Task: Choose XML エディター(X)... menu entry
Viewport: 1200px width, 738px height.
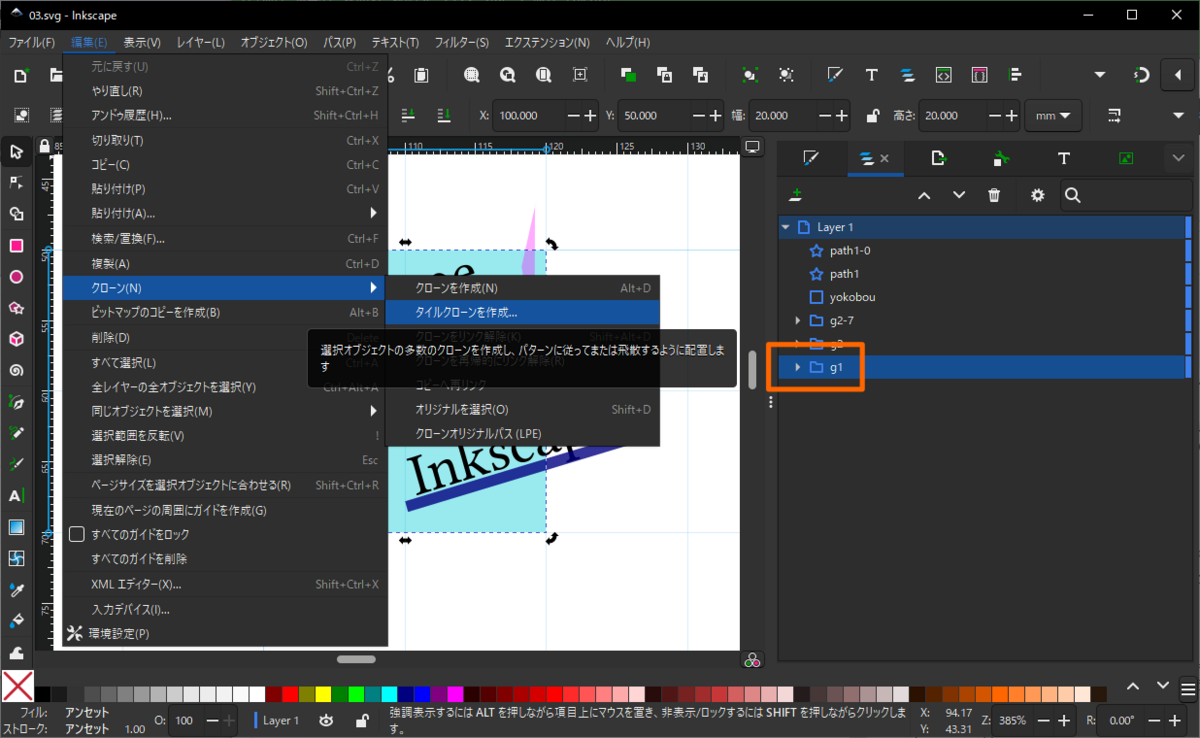Action: tap(225, 584)
